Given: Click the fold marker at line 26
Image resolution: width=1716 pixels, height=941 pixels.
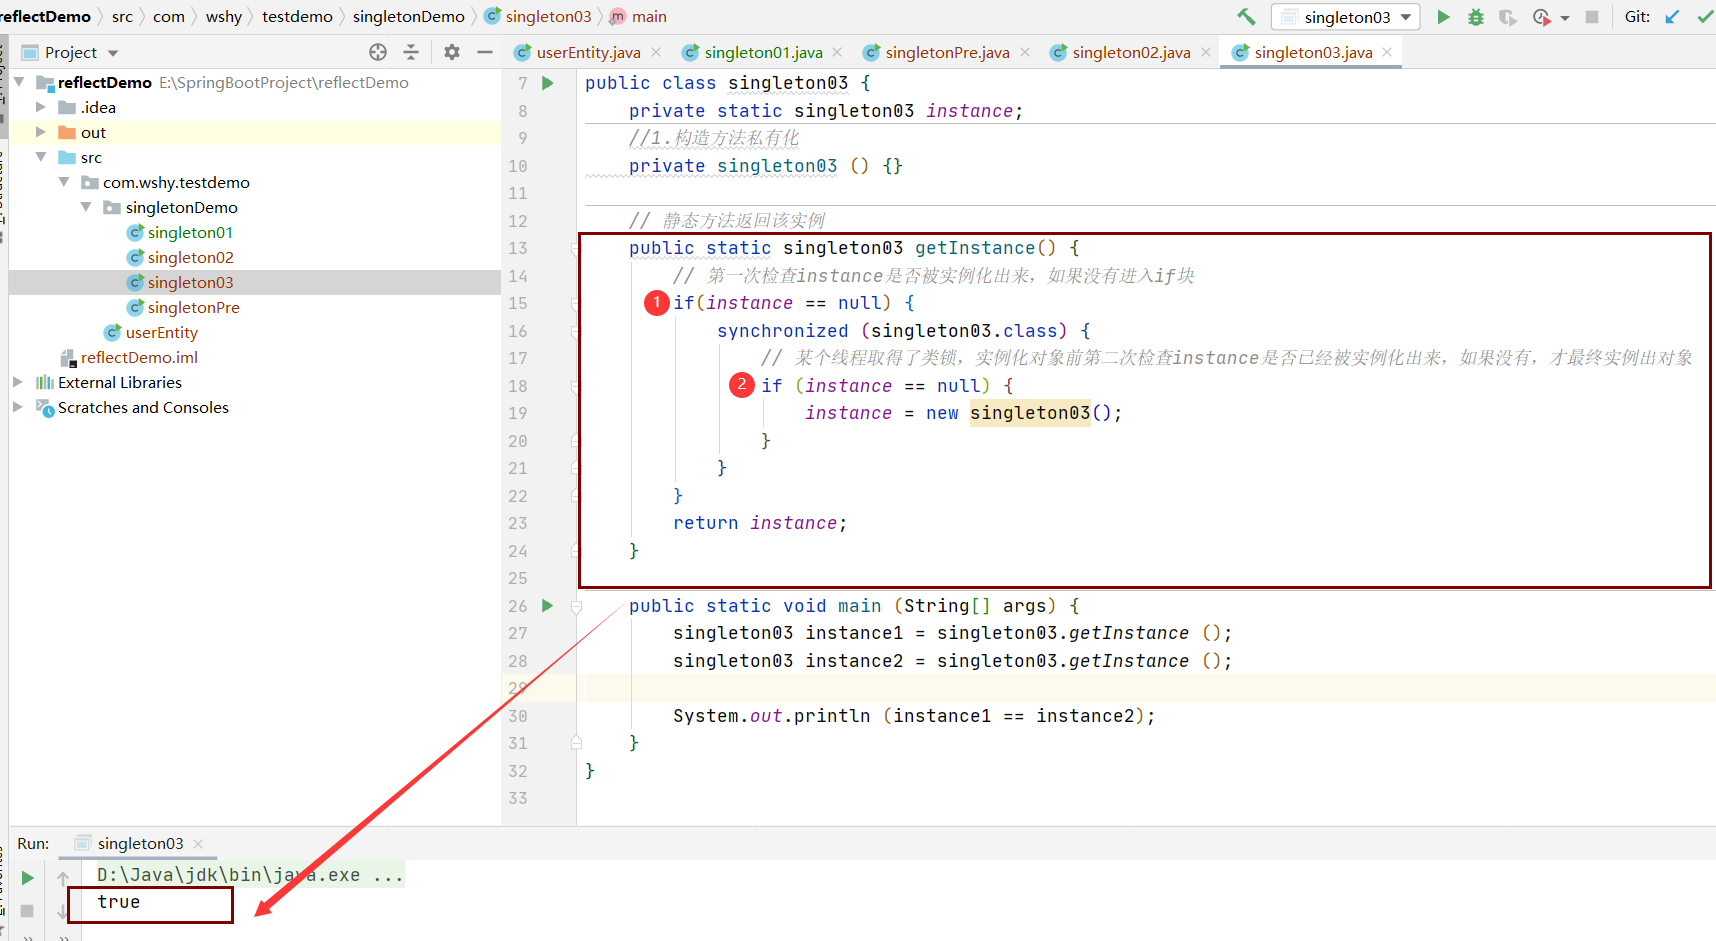Looking at the screenshot, I should [x=576, y=606].
